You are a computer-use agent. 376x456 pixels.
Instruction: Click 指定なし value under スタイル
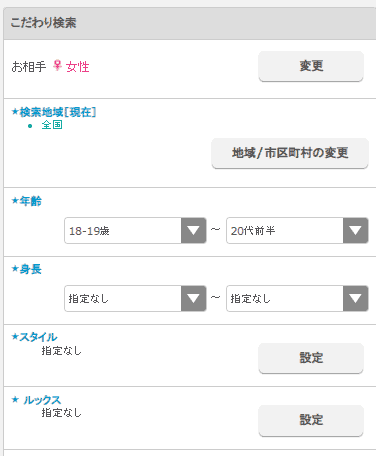point(62,351)
